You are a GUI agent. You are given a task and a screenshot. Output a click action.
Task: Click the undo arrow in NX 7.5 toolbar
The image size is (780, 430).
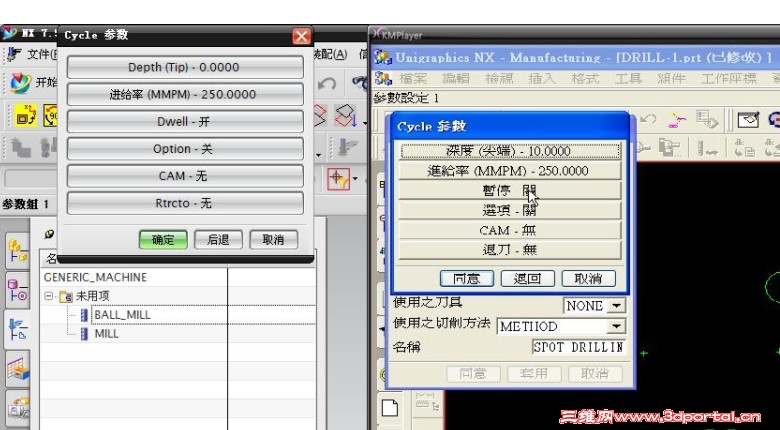[x=327, y=84]
